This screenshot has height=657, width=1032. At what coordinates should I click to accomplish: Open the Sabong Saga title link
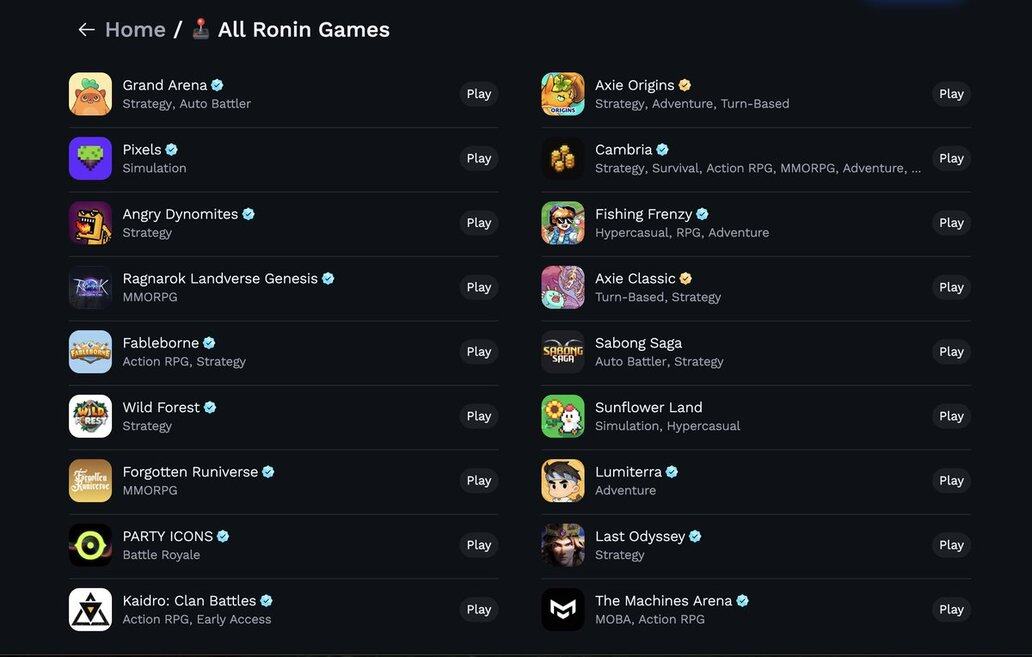(638, 343)
